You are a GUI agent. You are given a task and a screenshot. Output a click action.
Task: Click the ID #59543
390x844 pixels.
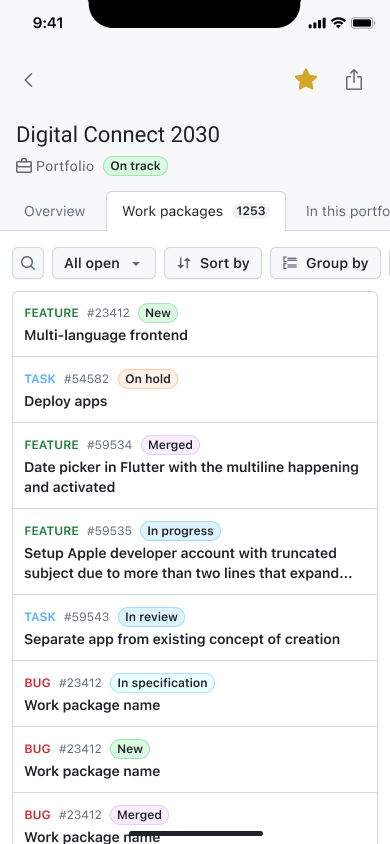(x=87, y=617)
